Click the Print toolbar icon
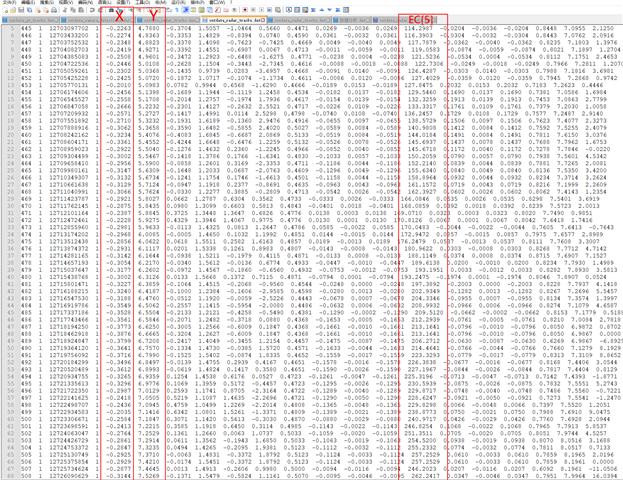 54,10
